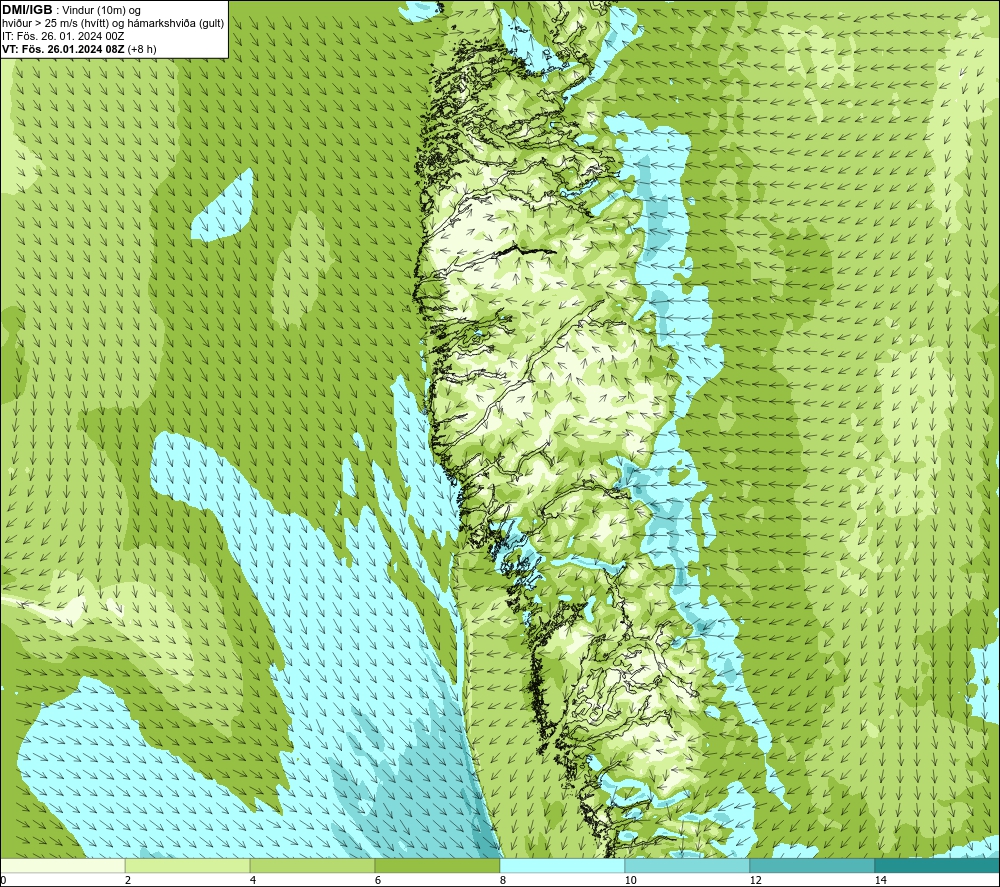
Task: Select the 4–6 m/s green color bar segment
Action: pyautogui.click(x=312, y=866)
